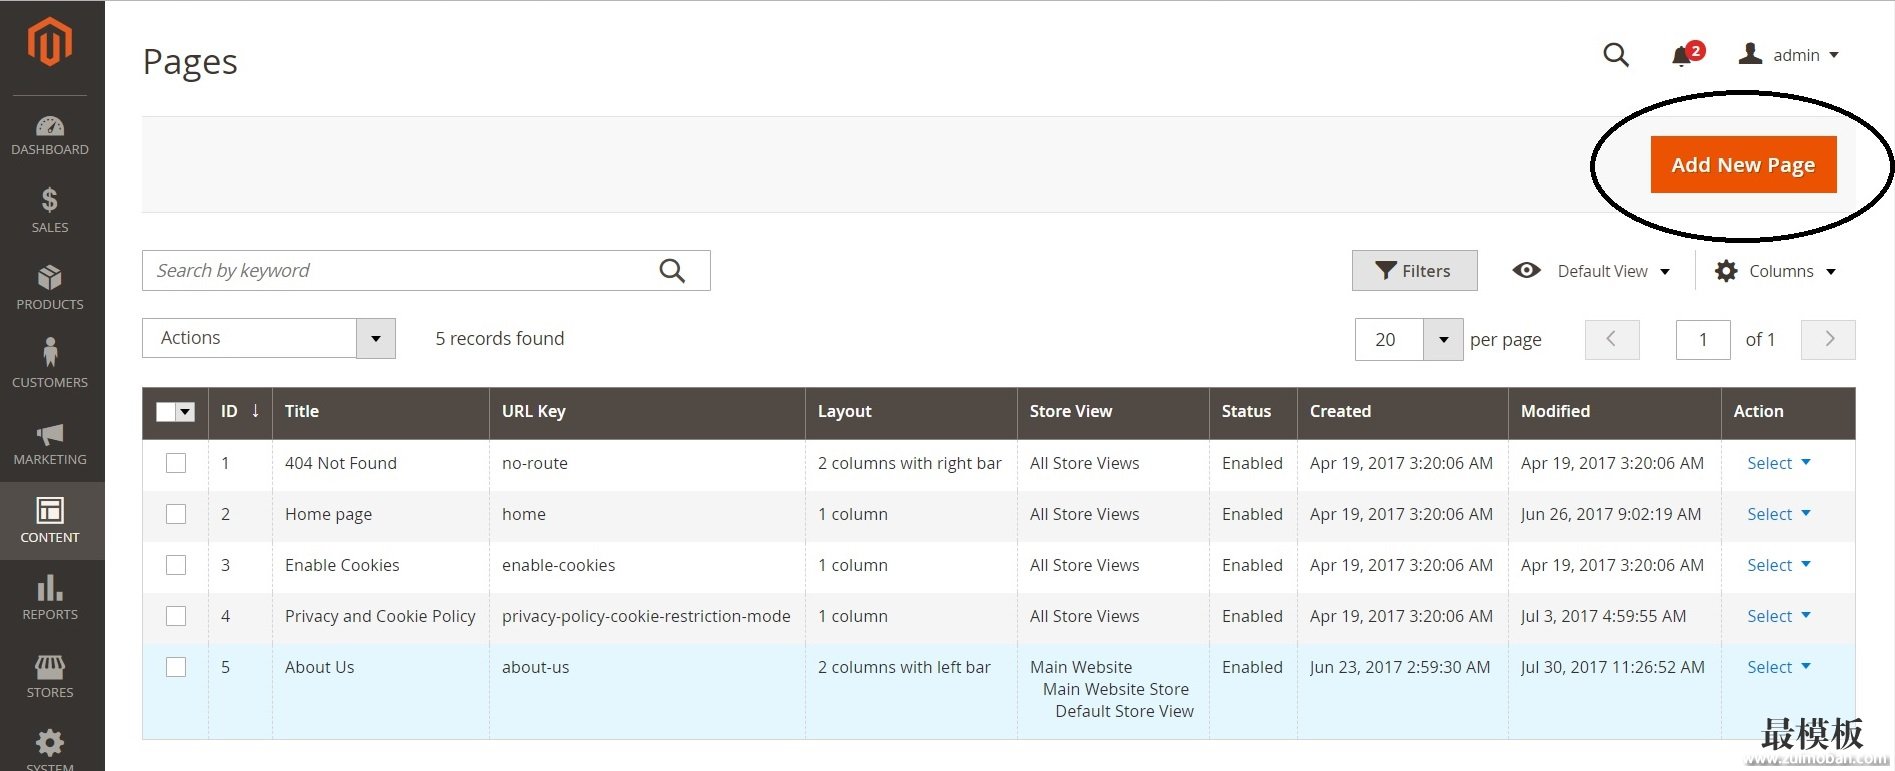Click in the Search by keyword field
The width and height of the screenshot is (1895, 771).
[x=400, y=271]
